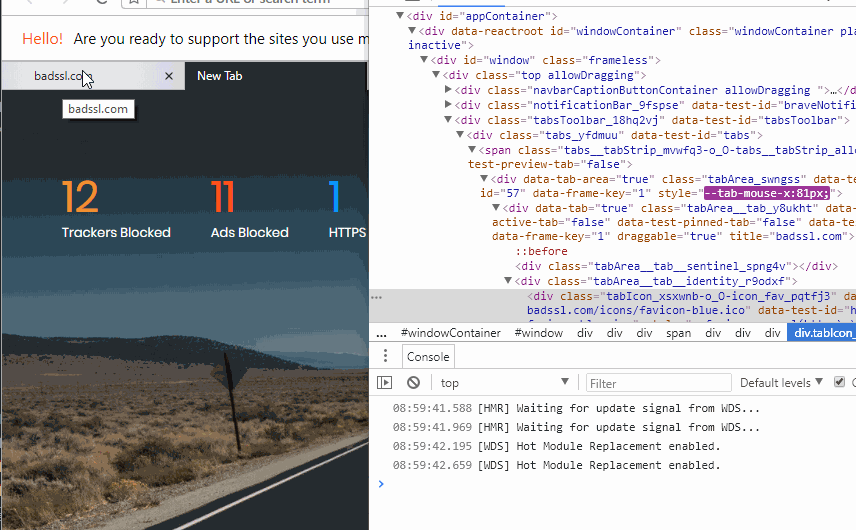Collapse the div id window node
The height and width of the screenshot is (530, 856).
[424, 59]
